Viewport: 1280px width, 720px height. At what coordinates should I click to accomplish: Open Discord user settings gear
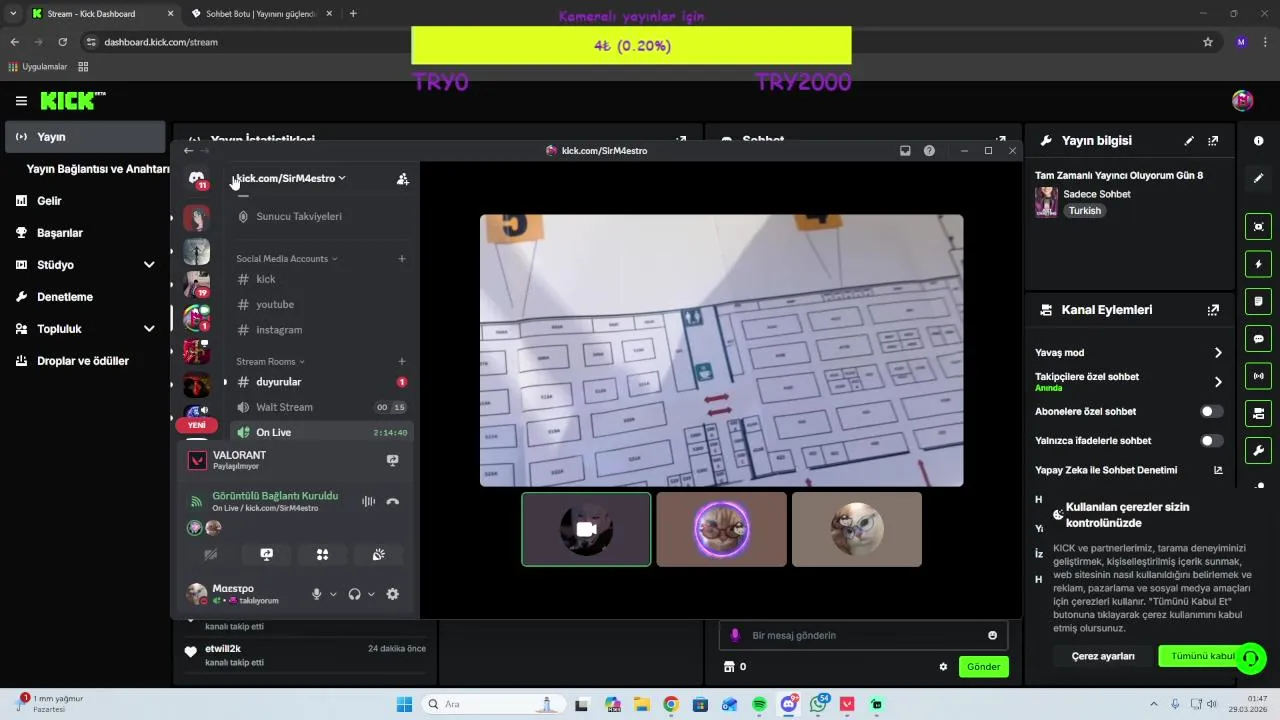coord(392,594)
